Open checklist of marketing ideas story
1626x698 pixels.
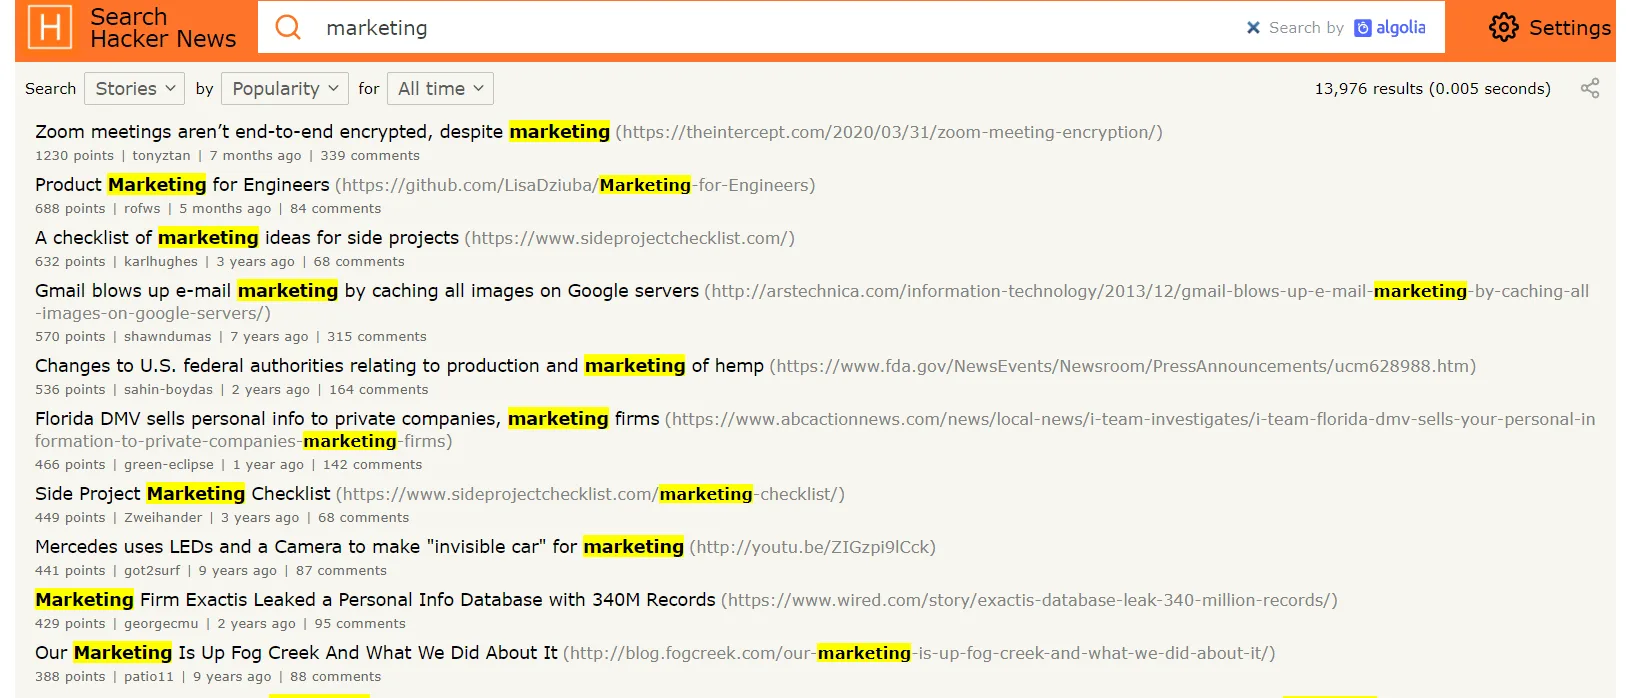[247, 238]
